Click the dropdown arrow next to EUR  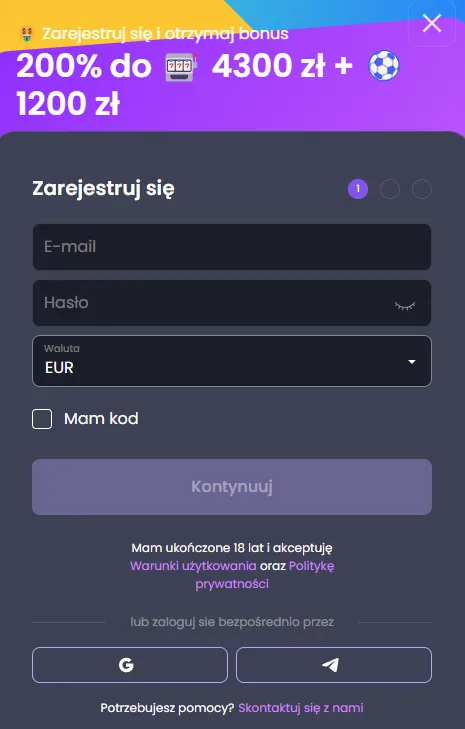412,362
